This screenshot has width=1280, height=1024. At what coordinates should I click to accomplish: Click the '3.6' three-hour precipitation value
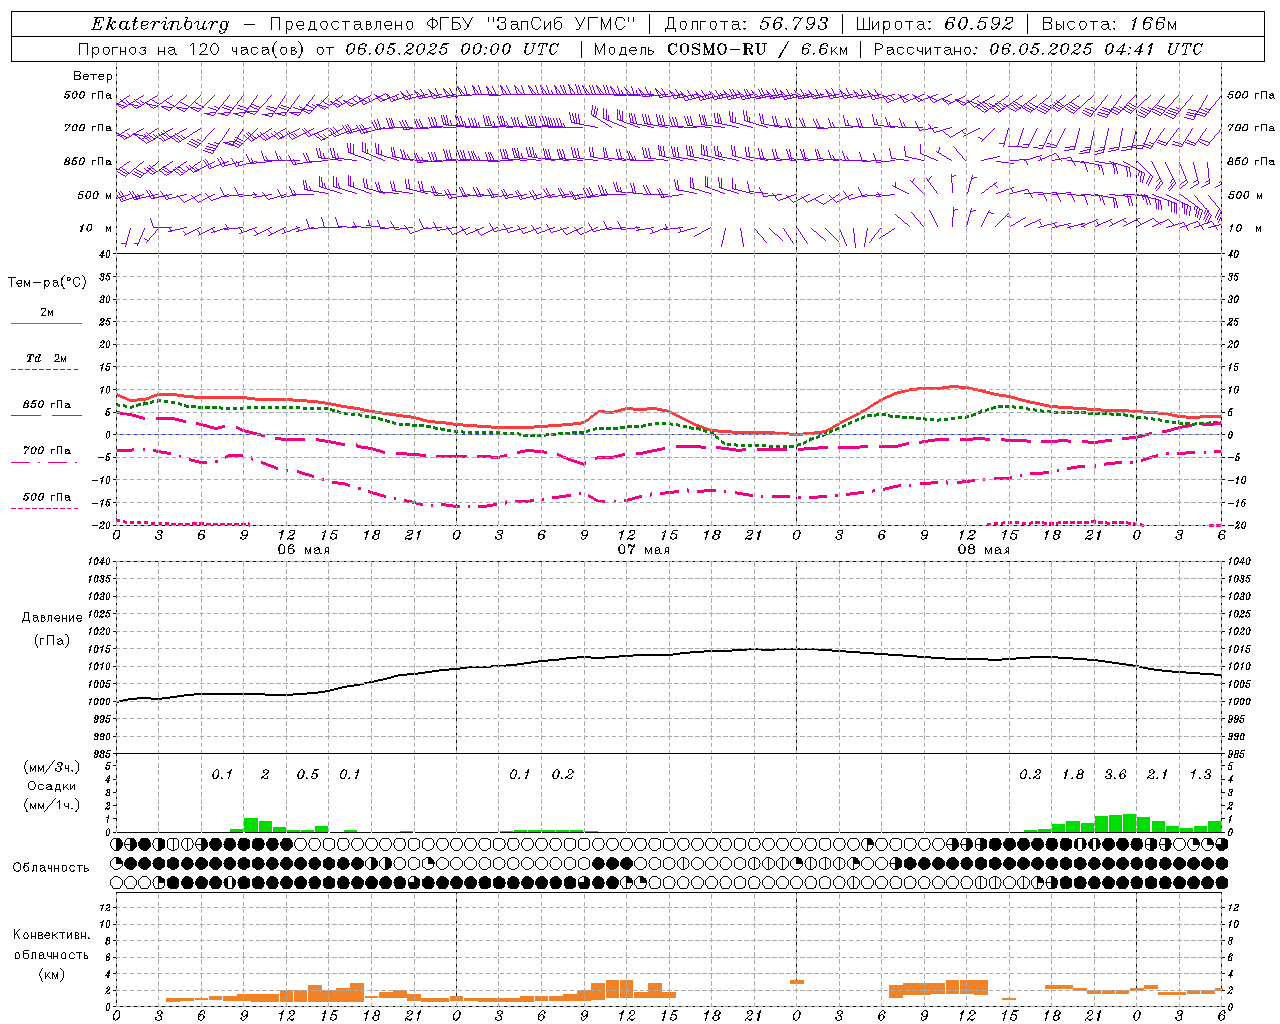coord(1115,774)
